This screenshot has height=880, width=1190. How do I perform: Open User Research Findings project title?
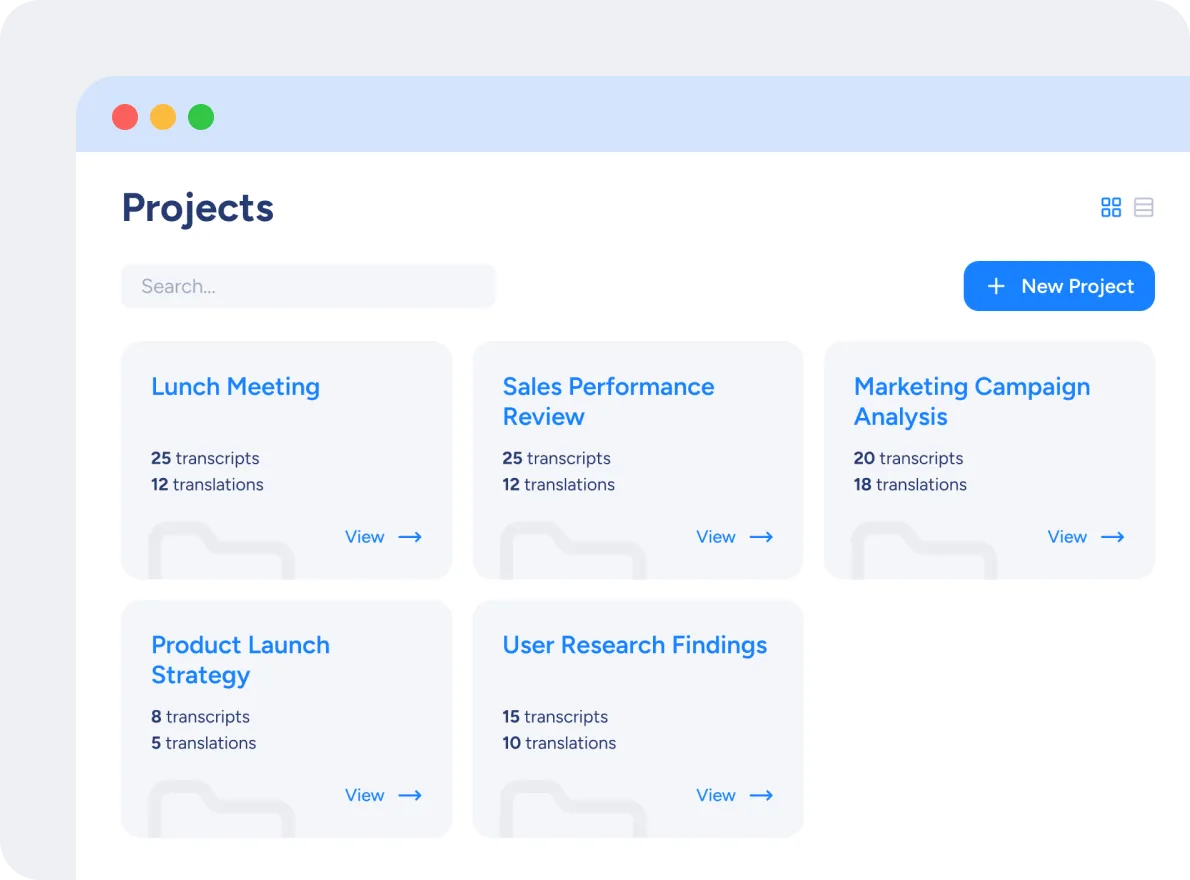pos(634,645)
